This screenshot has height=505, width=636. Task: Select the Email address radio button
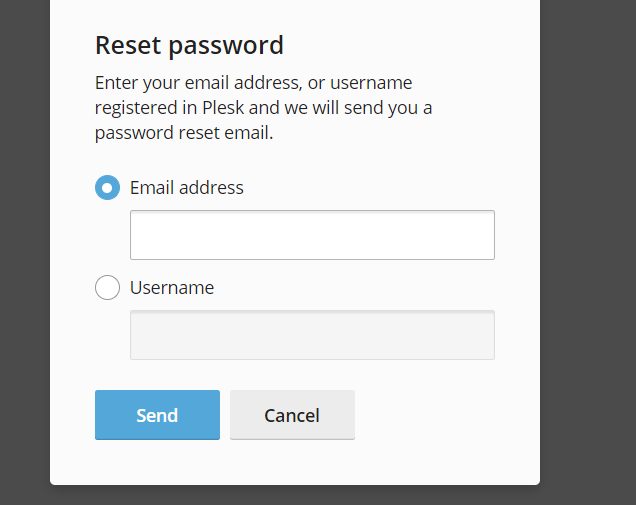(x=107, y=187)
